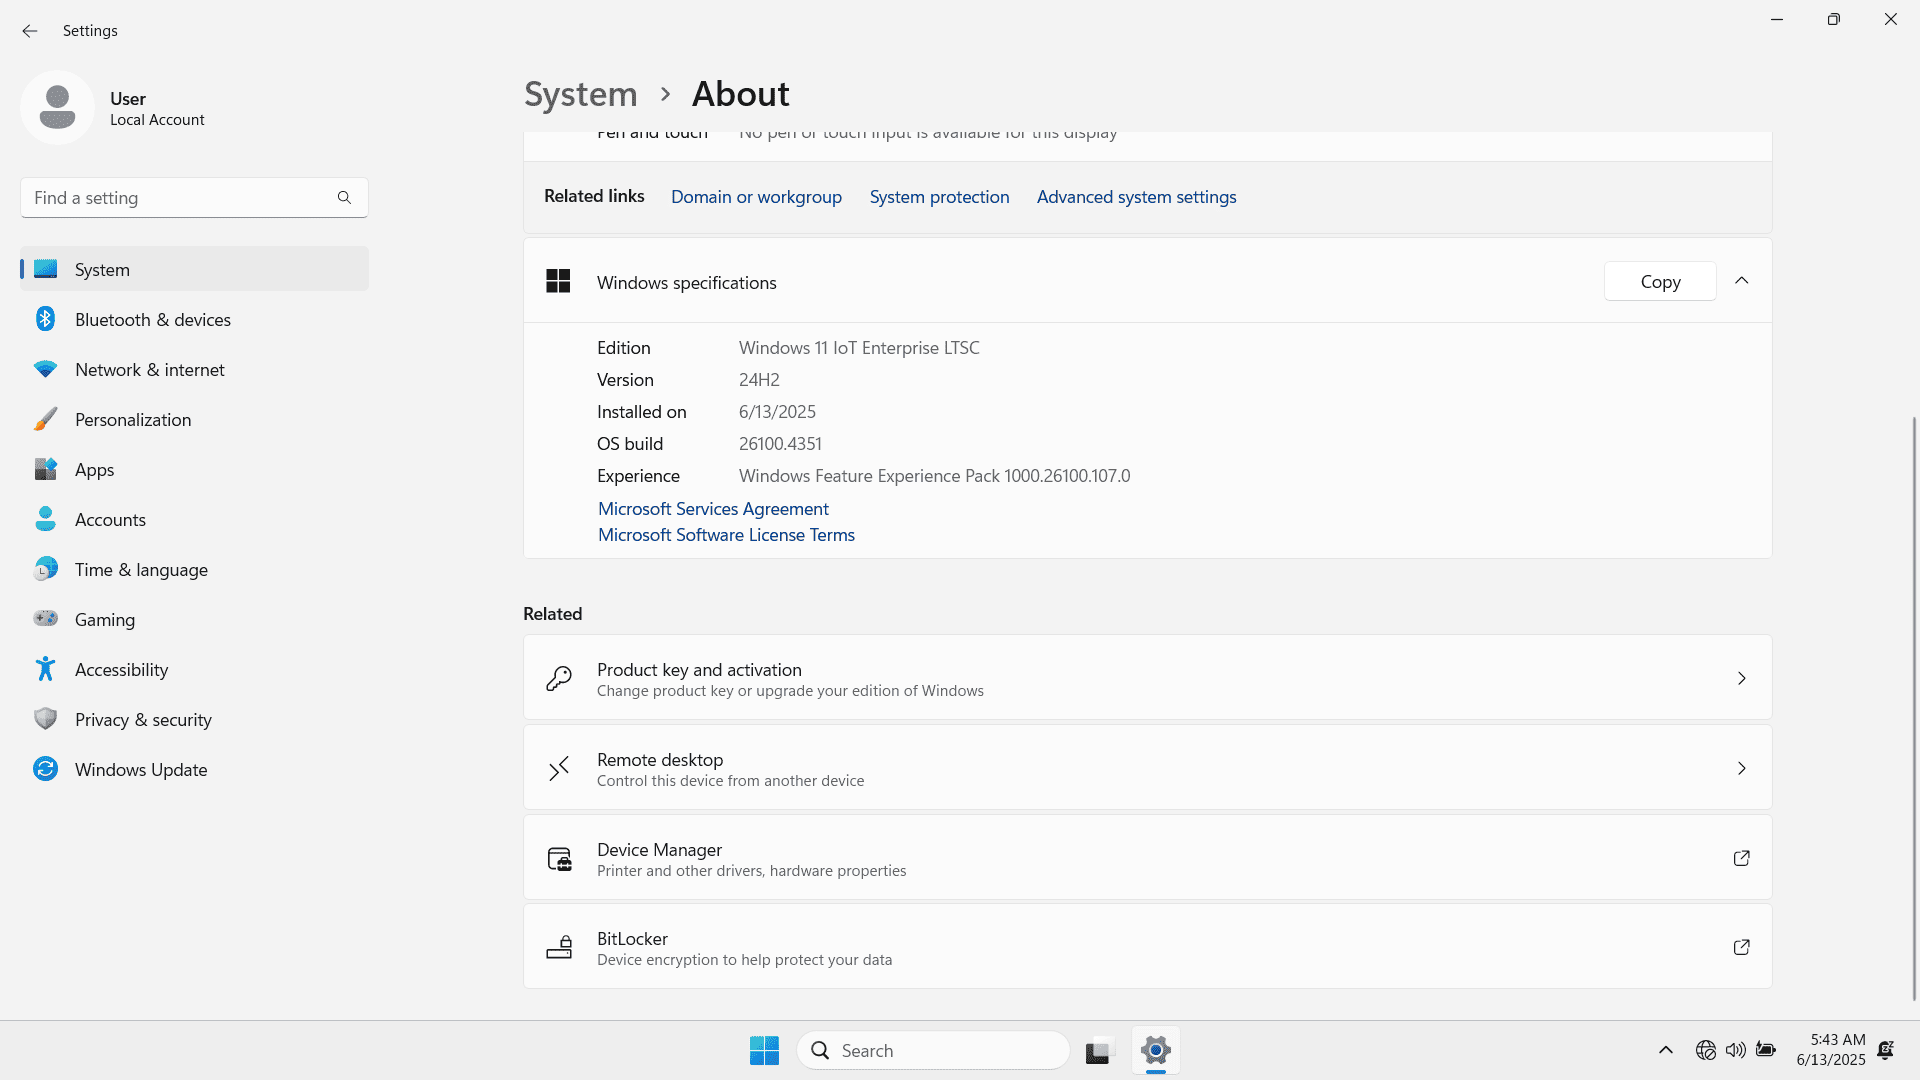Click the Device Manager icon

(559, 859)
